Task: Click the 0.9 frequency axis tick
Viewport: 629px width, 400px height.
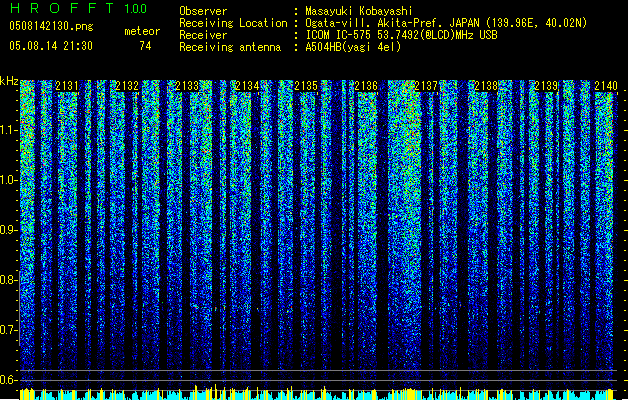Action: click(x=8, y=230)
